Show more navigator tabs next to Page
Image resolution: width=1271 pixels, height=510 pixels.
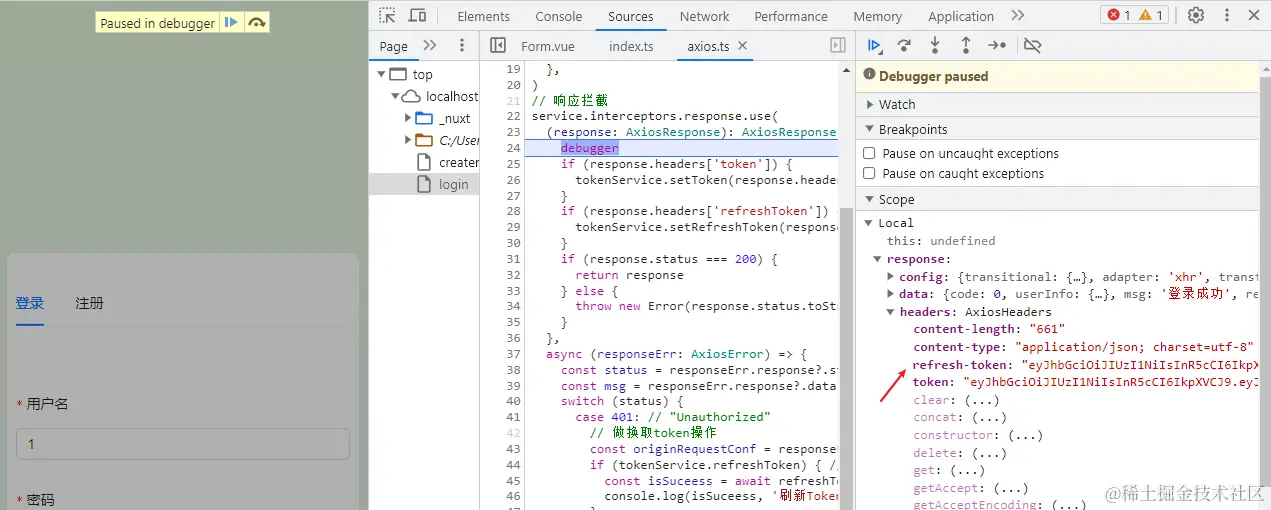pyautogui.click(x=430, y=45)
